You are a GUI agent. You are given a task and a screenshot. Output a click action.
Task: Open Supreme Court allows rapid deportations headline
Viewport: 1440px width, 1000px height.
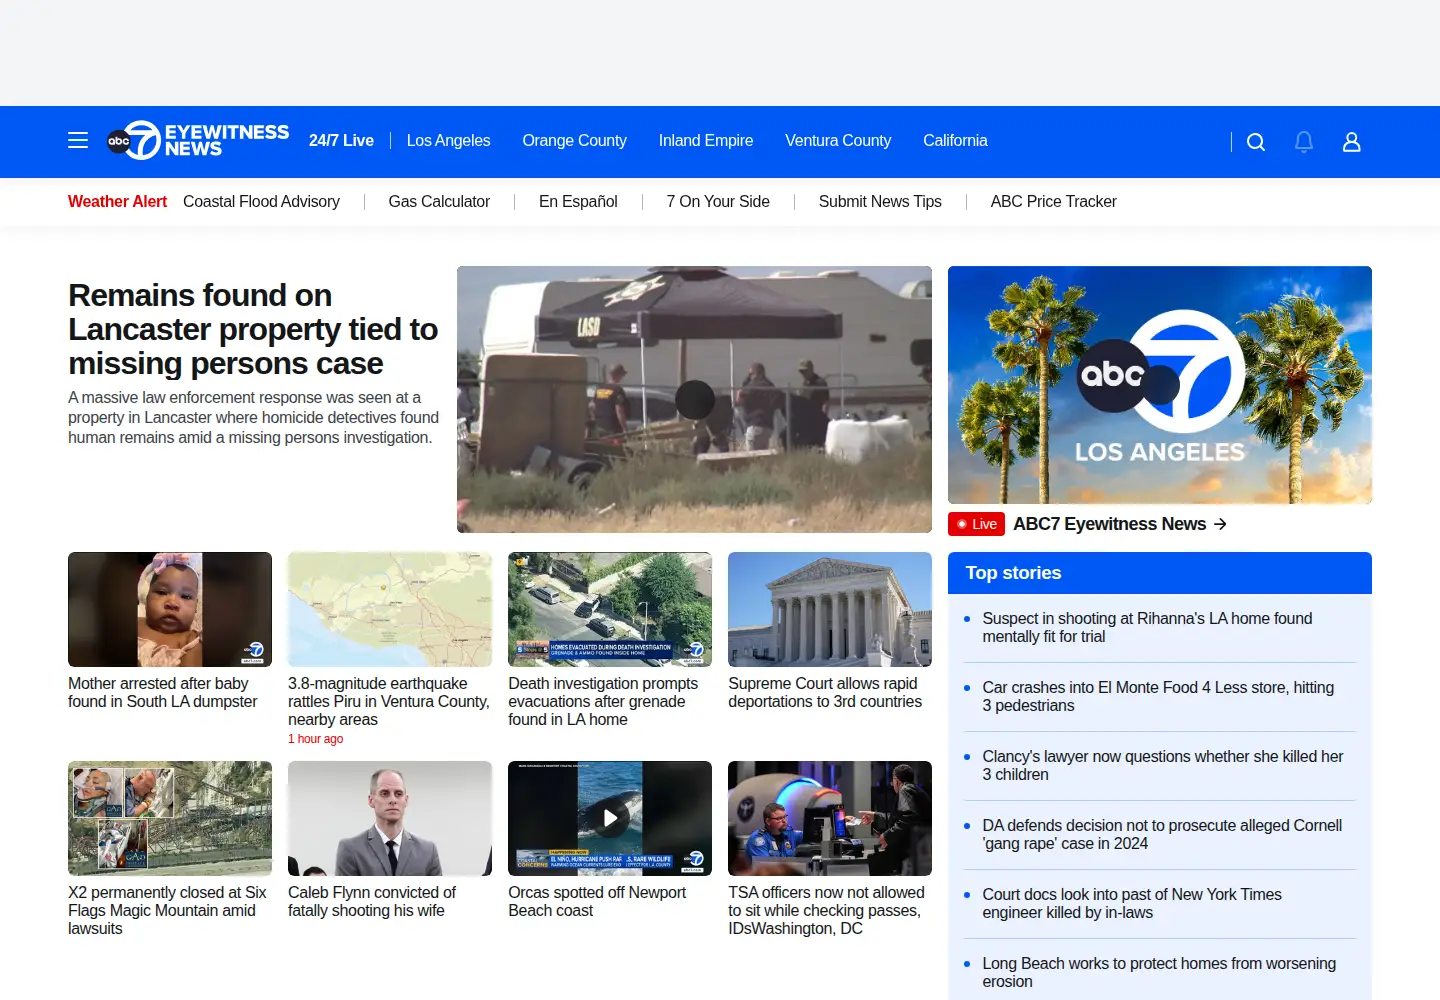click(825, 693)
